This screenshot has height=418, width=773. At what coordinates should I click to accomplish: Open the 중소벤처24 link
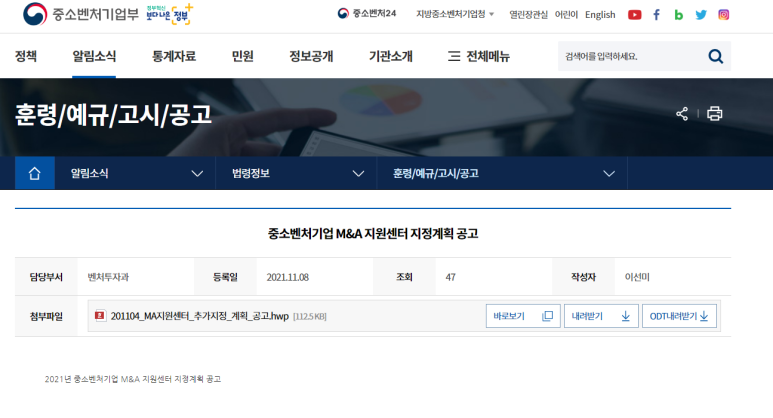[367, 14]
